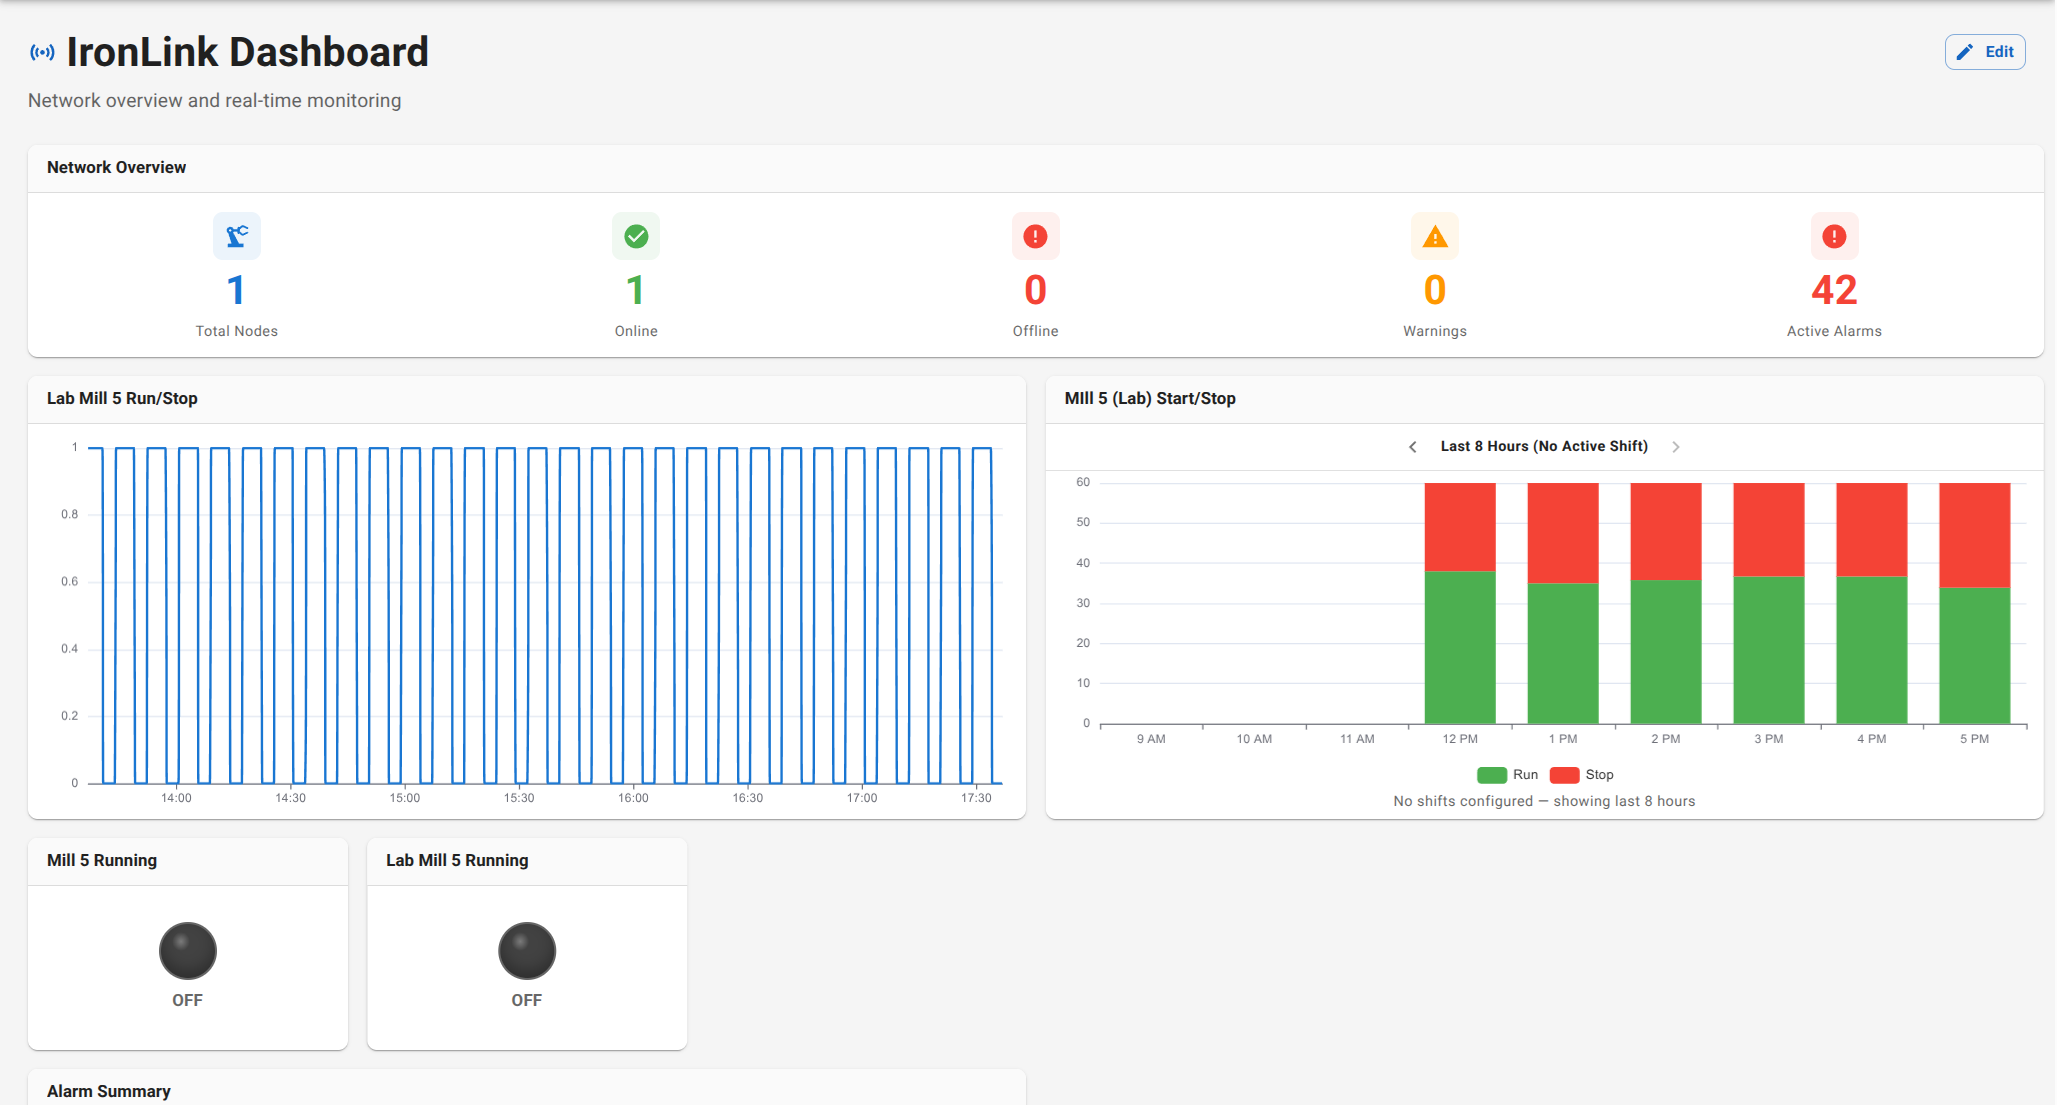The height and width of the screenshot is (1105, 2057).
Task: Select the Total Nodes robot arm icon
Action: (x=236, y=236)
